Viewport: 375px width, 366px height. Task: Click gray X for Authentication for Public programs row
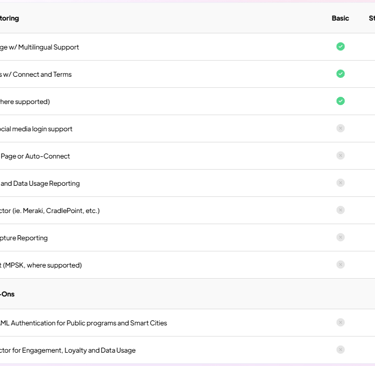(x=340, y=322)
